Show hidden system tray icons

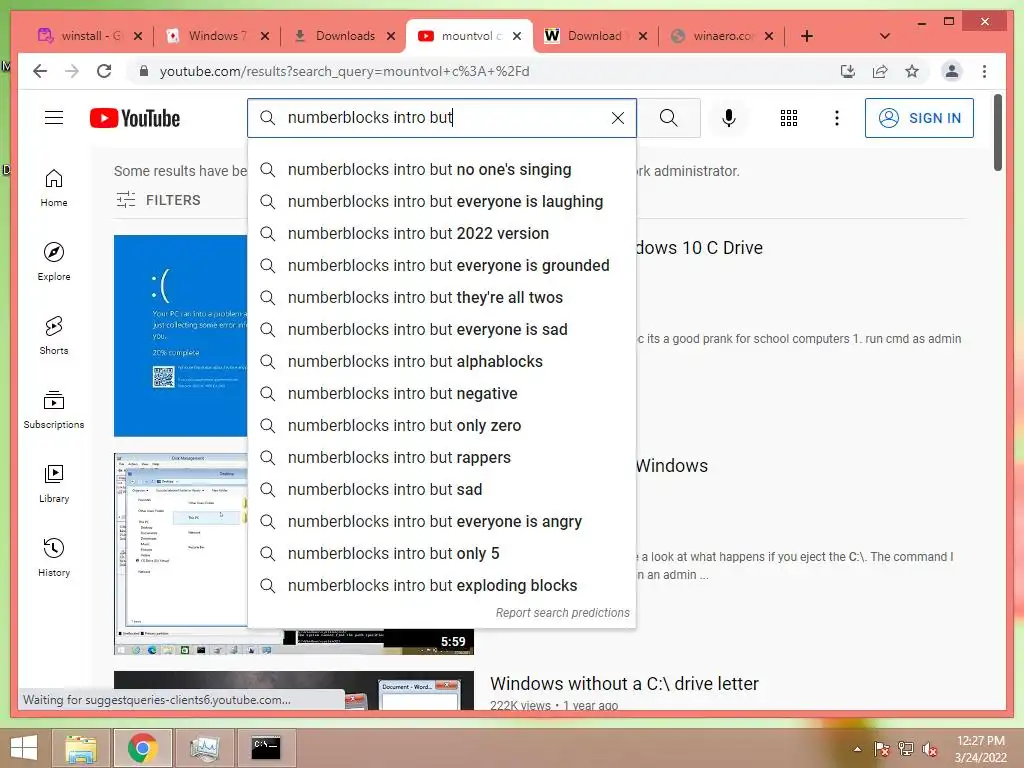point(857,749)
